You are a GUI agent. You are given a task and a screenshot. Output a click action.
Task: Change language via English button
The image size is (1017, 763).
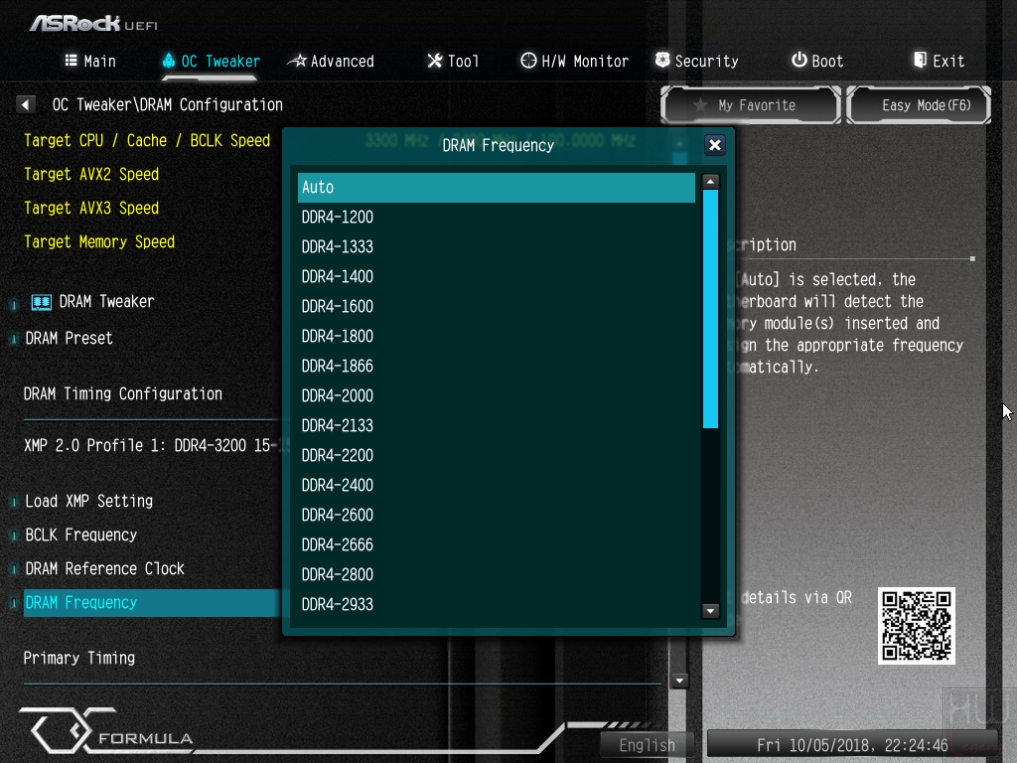click(x=647, y=745)
